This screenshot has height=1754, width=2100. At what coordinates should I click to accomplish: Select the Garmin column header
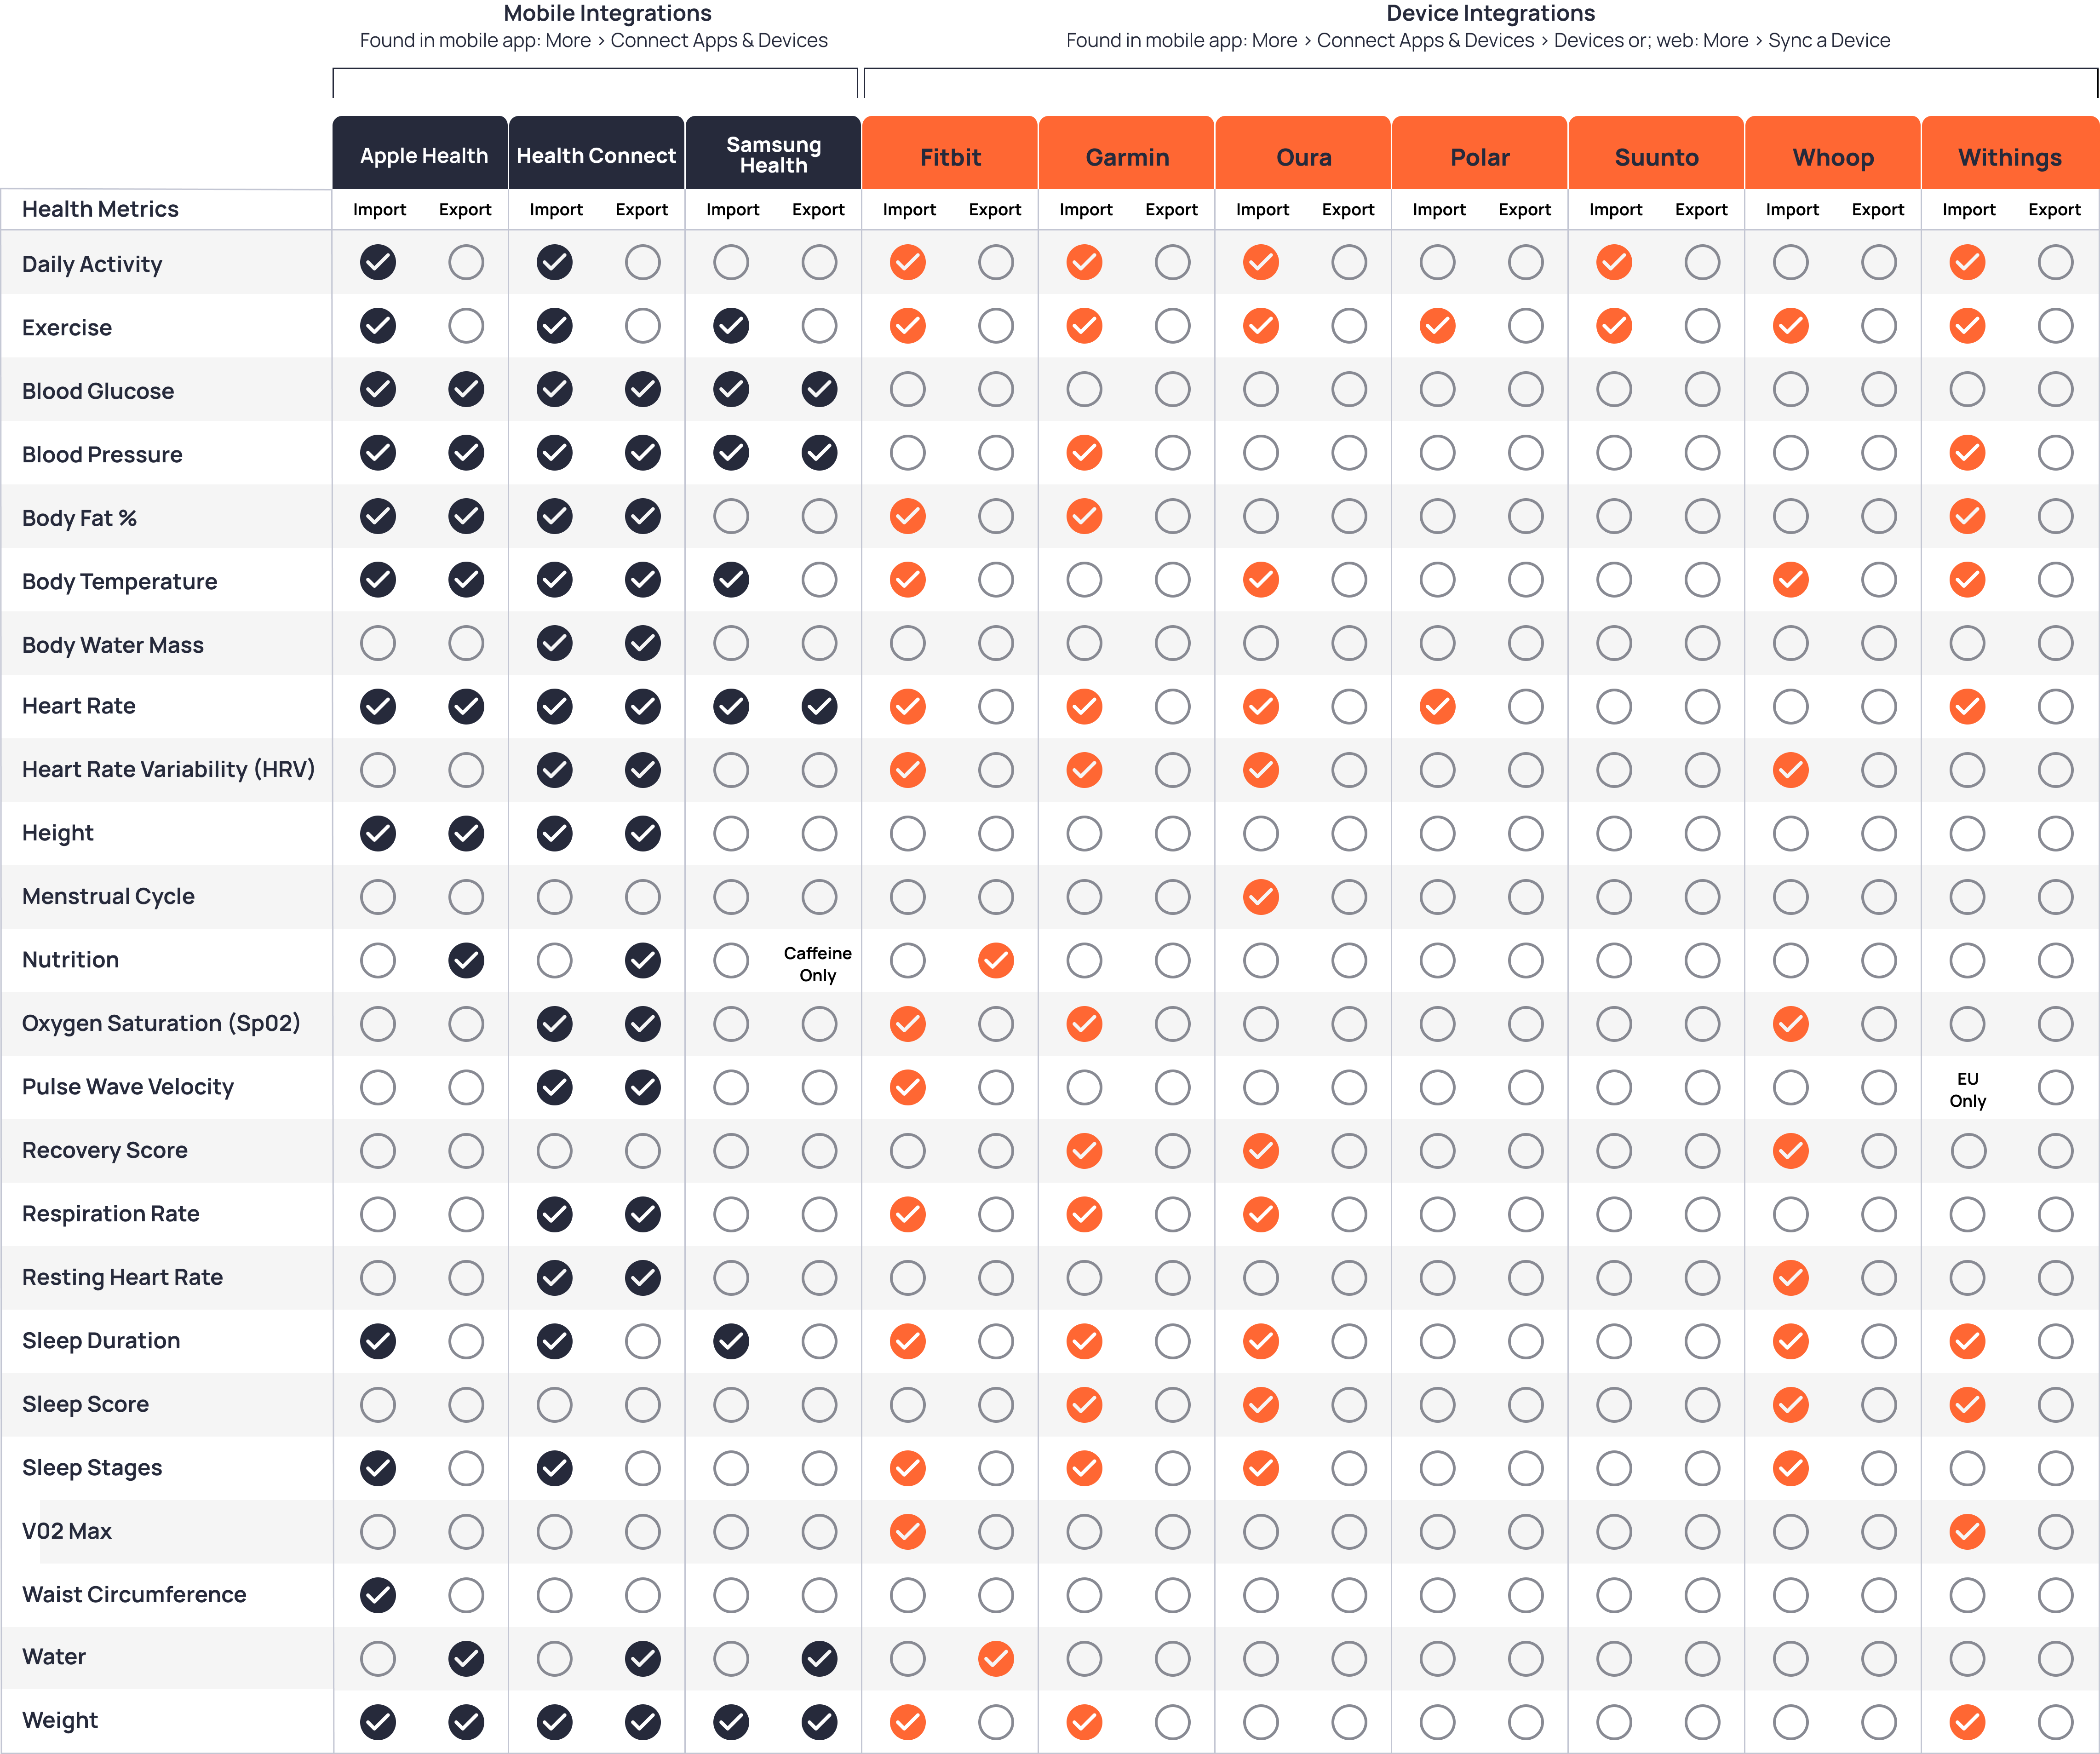click(1127, 153)
